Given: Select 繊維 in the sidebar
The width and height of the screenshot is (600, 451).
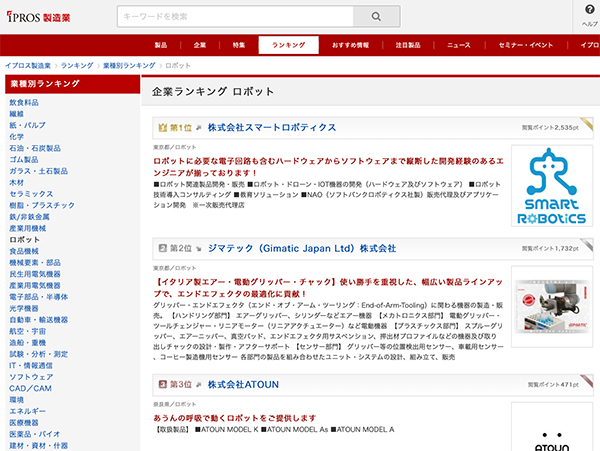Looking at the screenshot, I should pos(16,114).
